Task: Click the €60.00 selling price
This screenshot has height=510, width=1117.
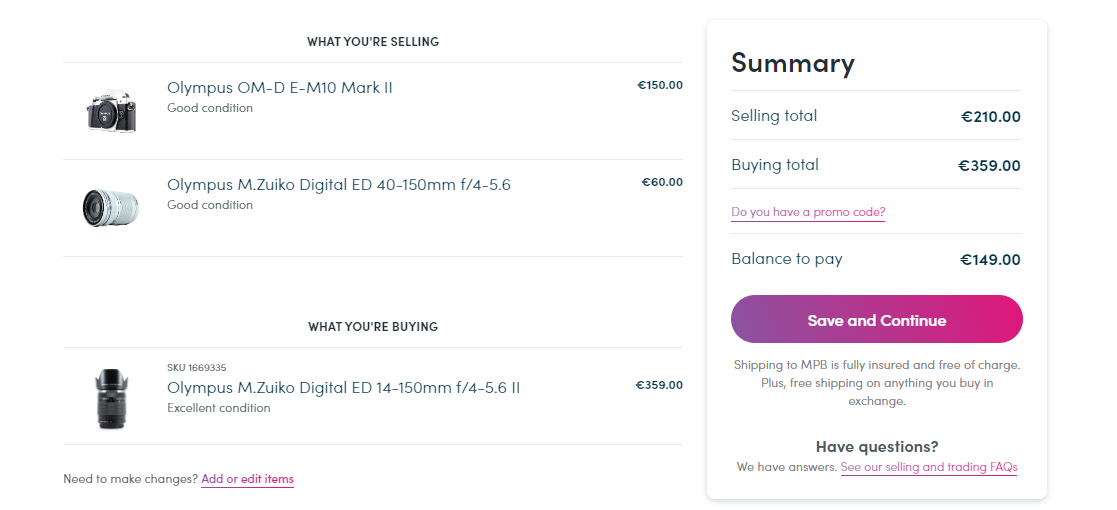Action: coord(662,182)
